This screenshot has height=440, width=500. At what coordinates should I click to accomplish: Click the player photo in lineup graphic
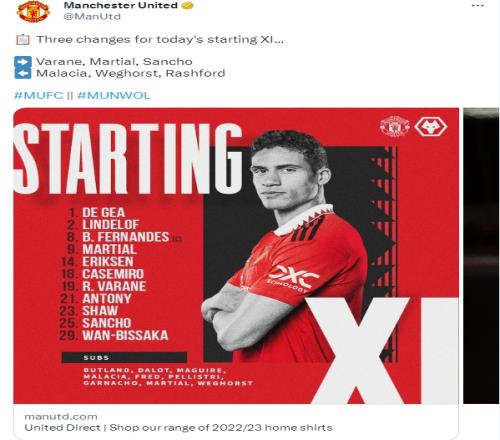click(x=287, y=245)
